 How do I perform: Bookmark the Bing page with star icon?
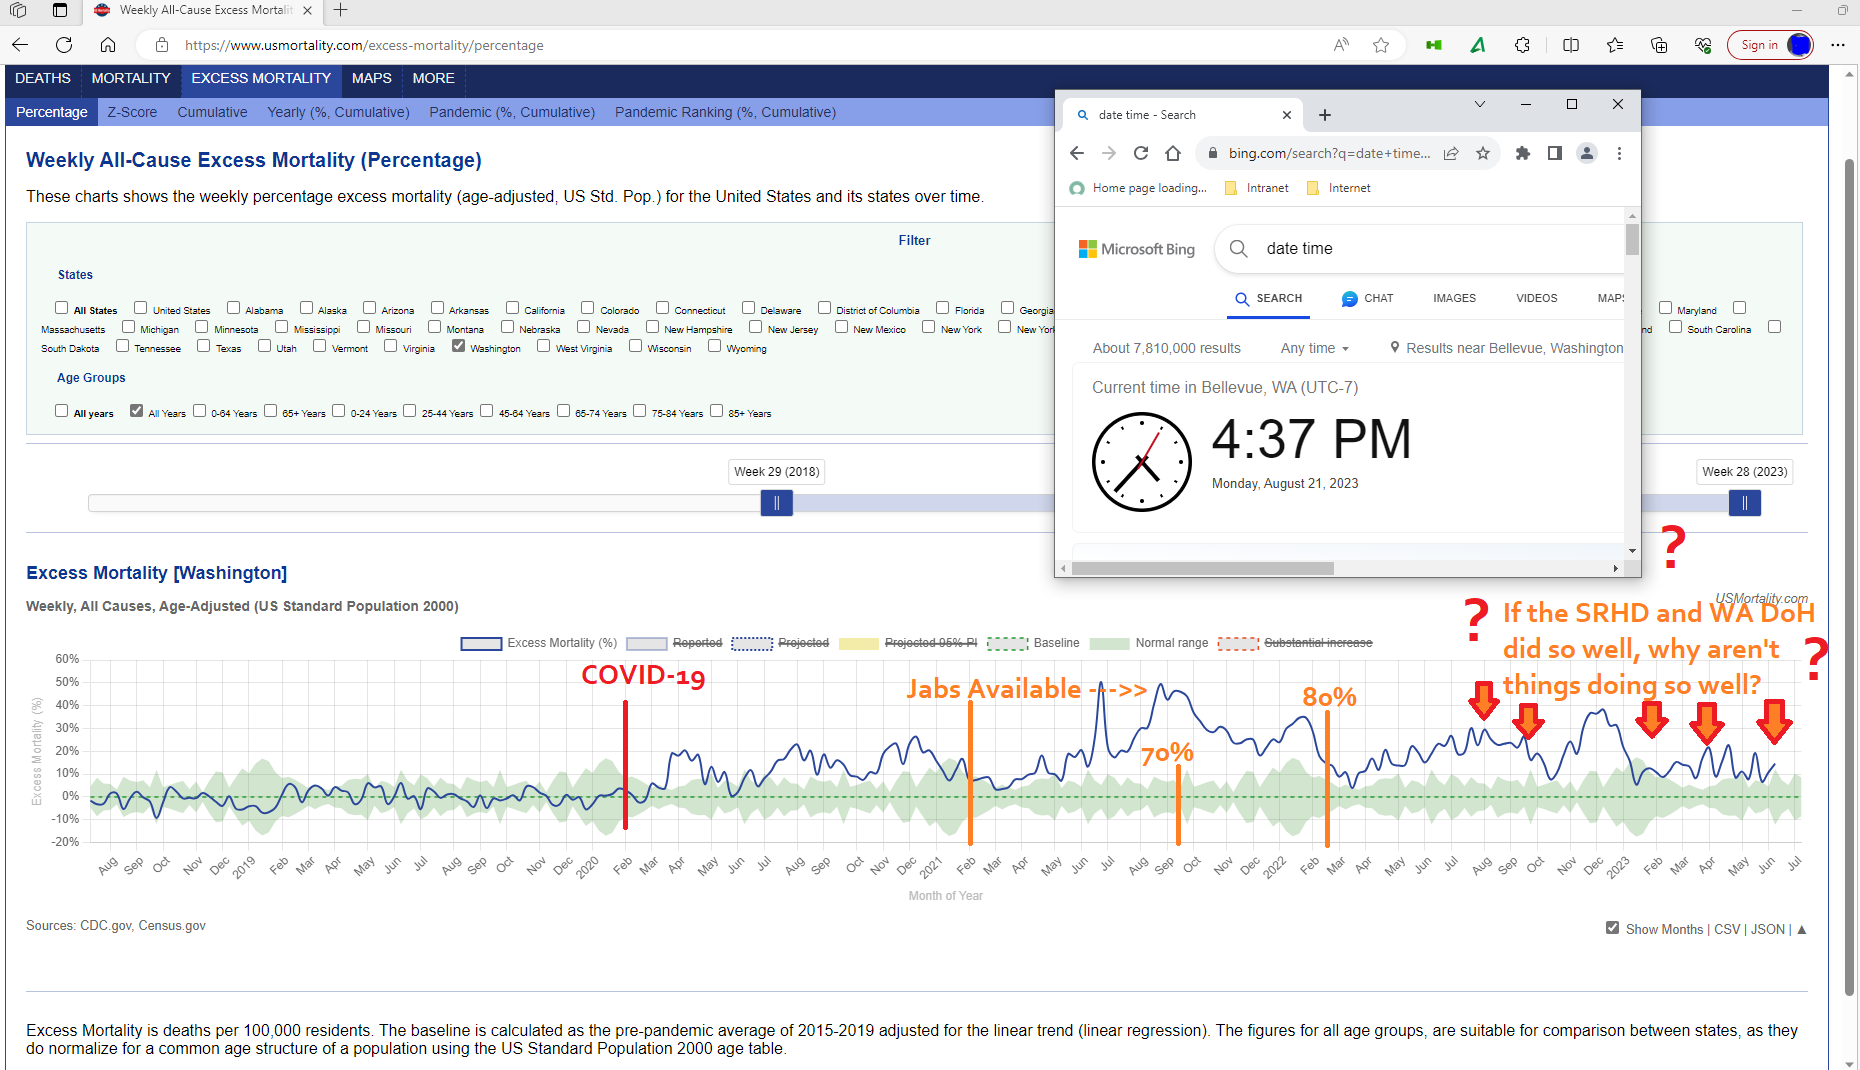(1483, 153)
